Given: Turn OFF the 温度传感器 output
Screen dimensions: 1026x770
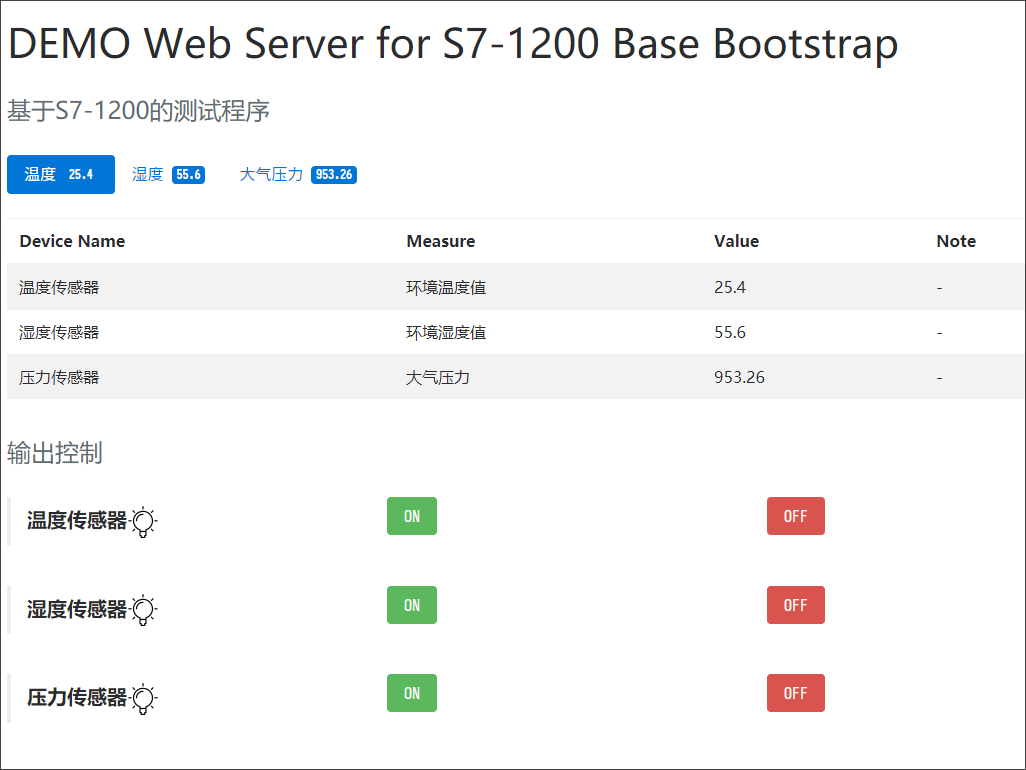Looking at the screenshot, I should click(x=796, y=516).
